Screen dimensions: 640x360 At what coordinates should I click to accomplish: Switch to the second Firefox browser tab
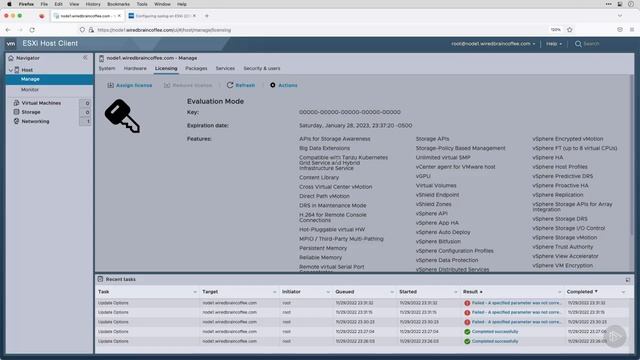coord(163,16)
